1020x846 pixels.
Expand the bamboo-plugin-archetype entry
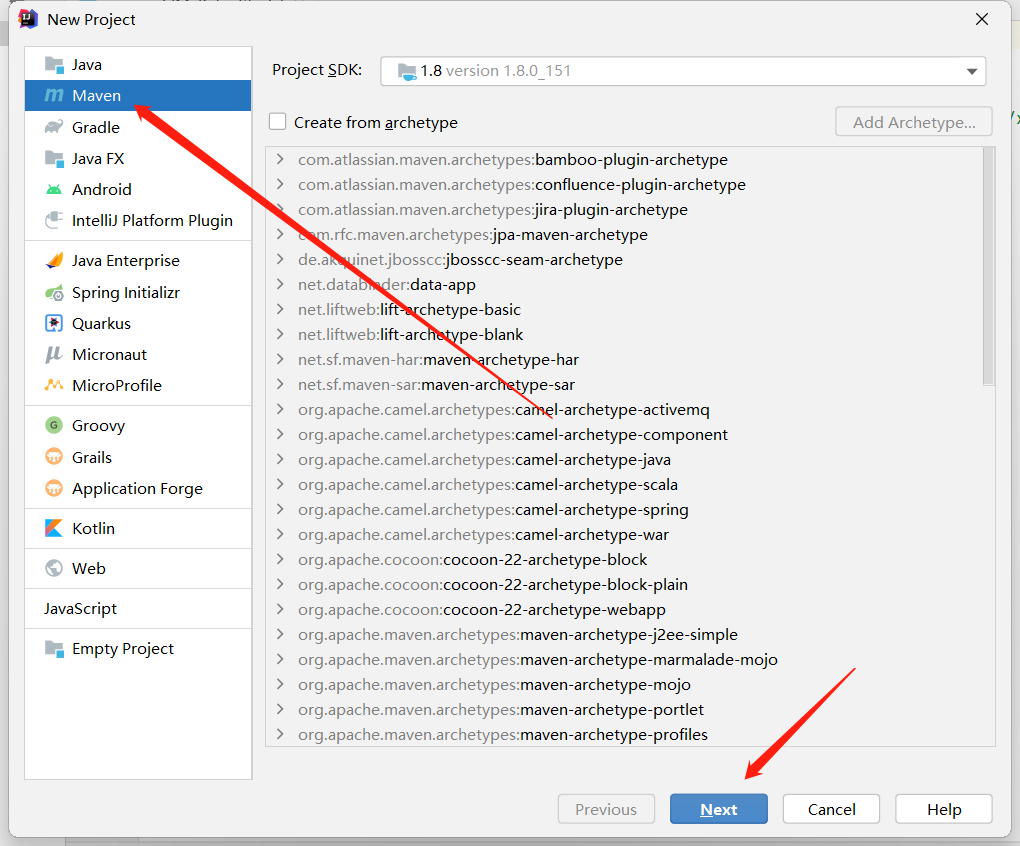coord(280,159)
